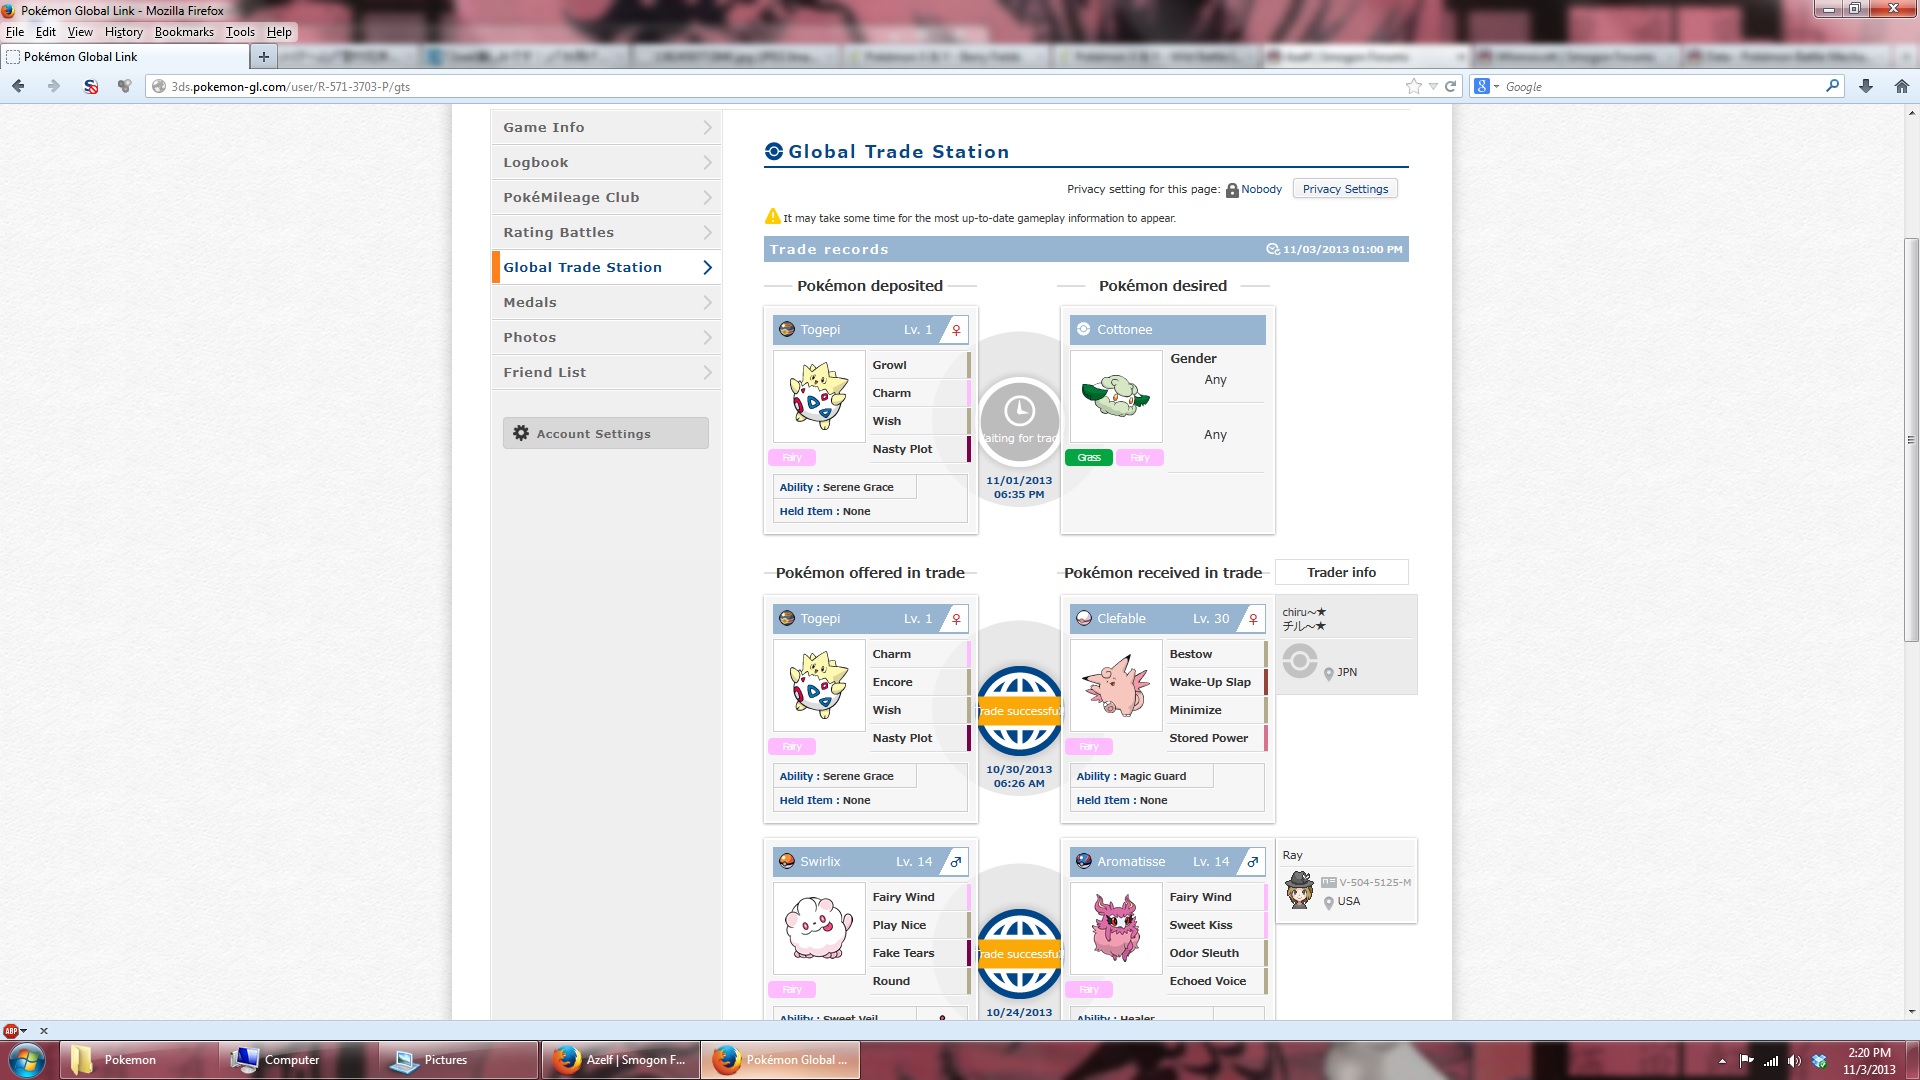This screenshot has width=1920, height=1080.
Task: Click the Global Trade Station header icon
Action: pos(774,152)
